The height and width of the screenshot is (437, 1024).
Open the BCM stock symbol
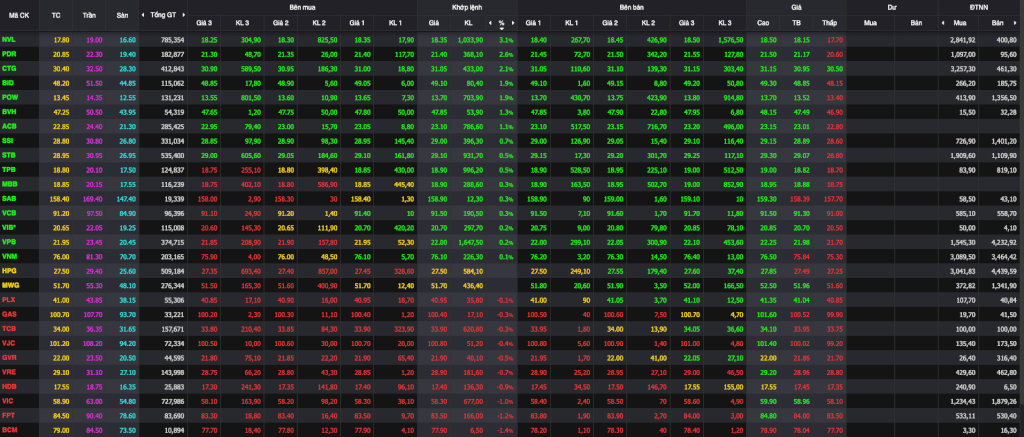click(x=9, y=429)
